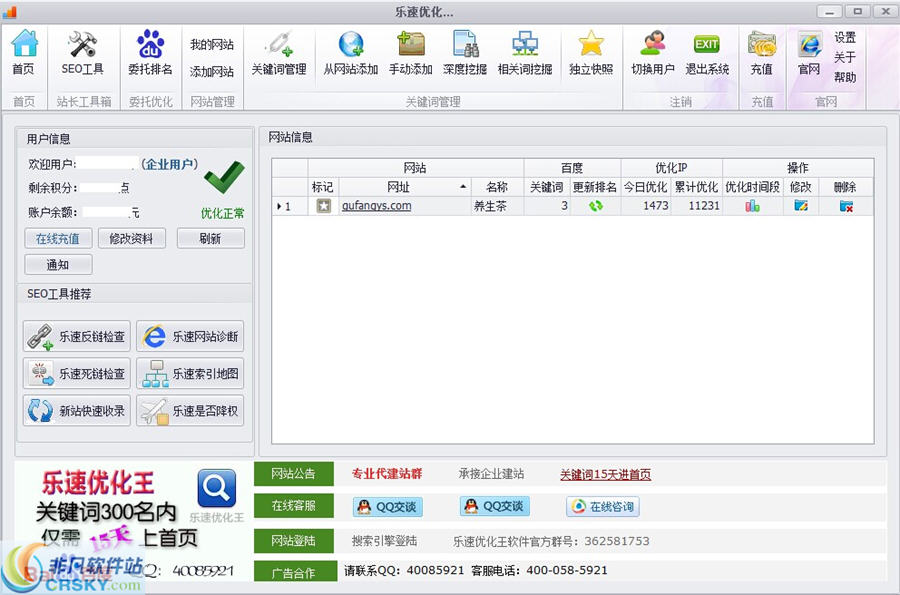
Task: Click the green 广告合作 label
Action: pyautogui.click(x=295, y=572)
